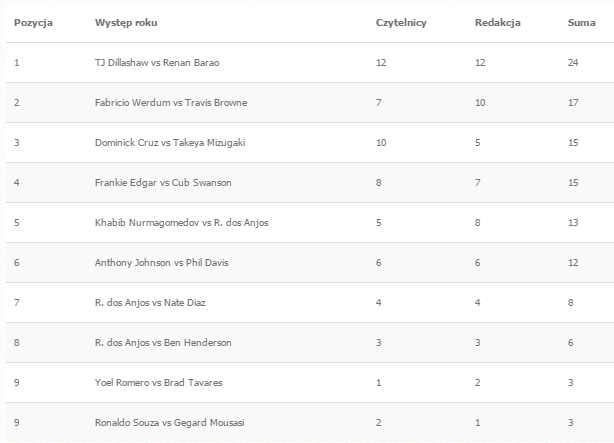Select Ronaldo Souza vs Gegard Mousasi entry
Viewport: 614px width, 443px height.
tap(170, 422)
